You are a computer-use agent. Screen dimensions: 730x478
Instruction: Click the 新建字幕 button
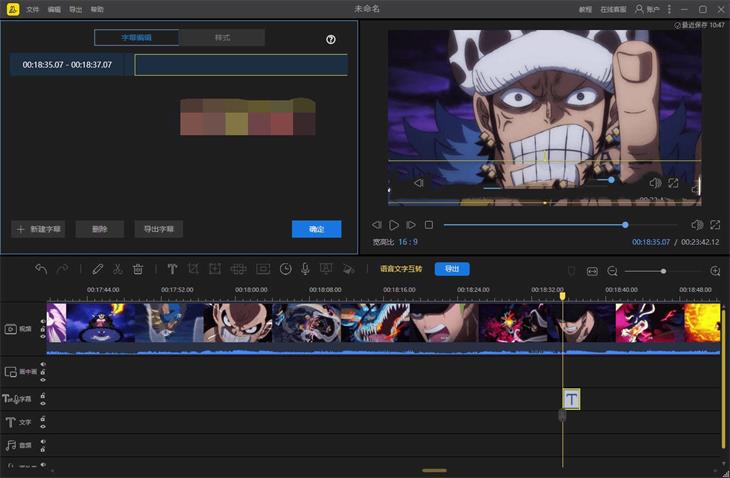click(38, 229)
